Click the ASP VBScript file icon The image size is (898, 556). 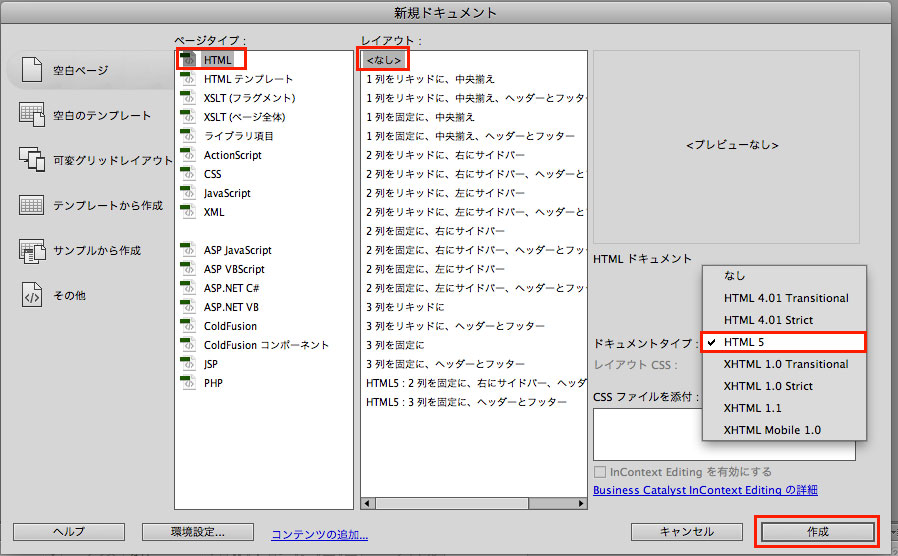tap(188, 268)
